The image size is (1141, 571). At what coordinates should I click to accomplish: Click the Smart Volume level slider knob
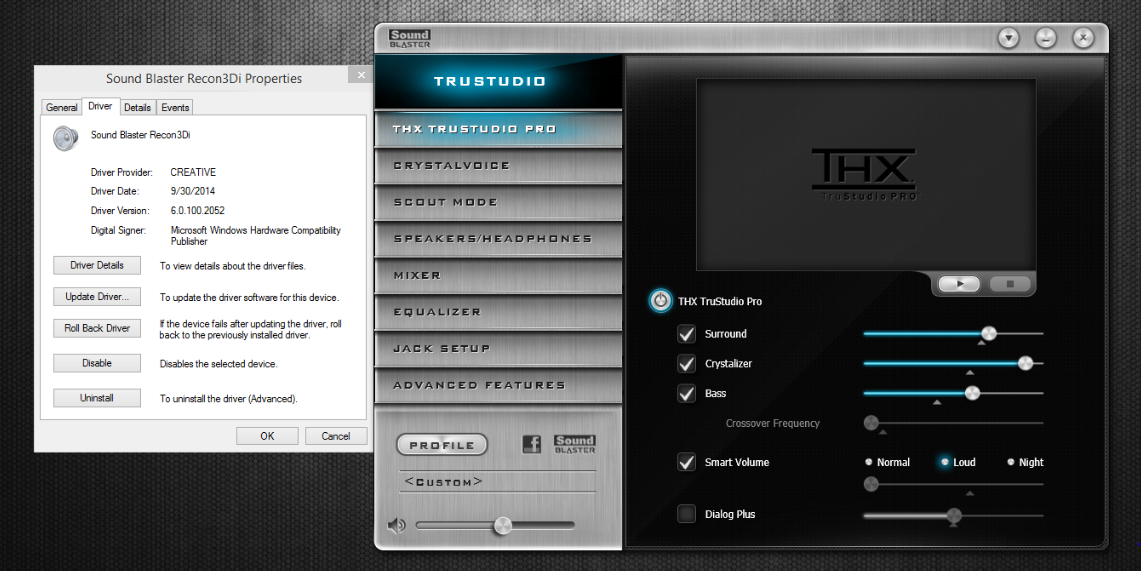(871, 484)
